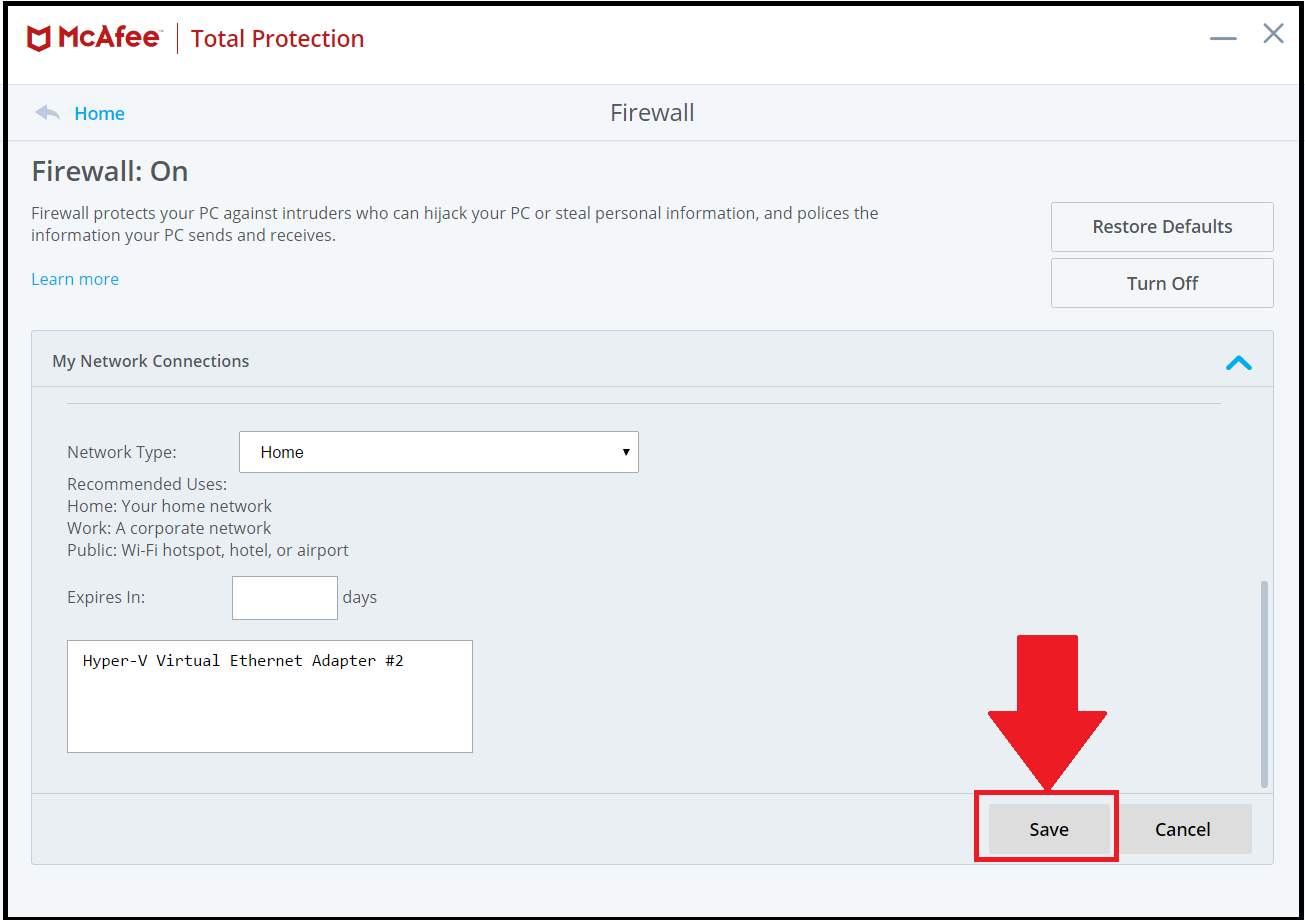Click the Firewall page title
The height and width of the screenshot is (920, 1305).
[652, 113]
